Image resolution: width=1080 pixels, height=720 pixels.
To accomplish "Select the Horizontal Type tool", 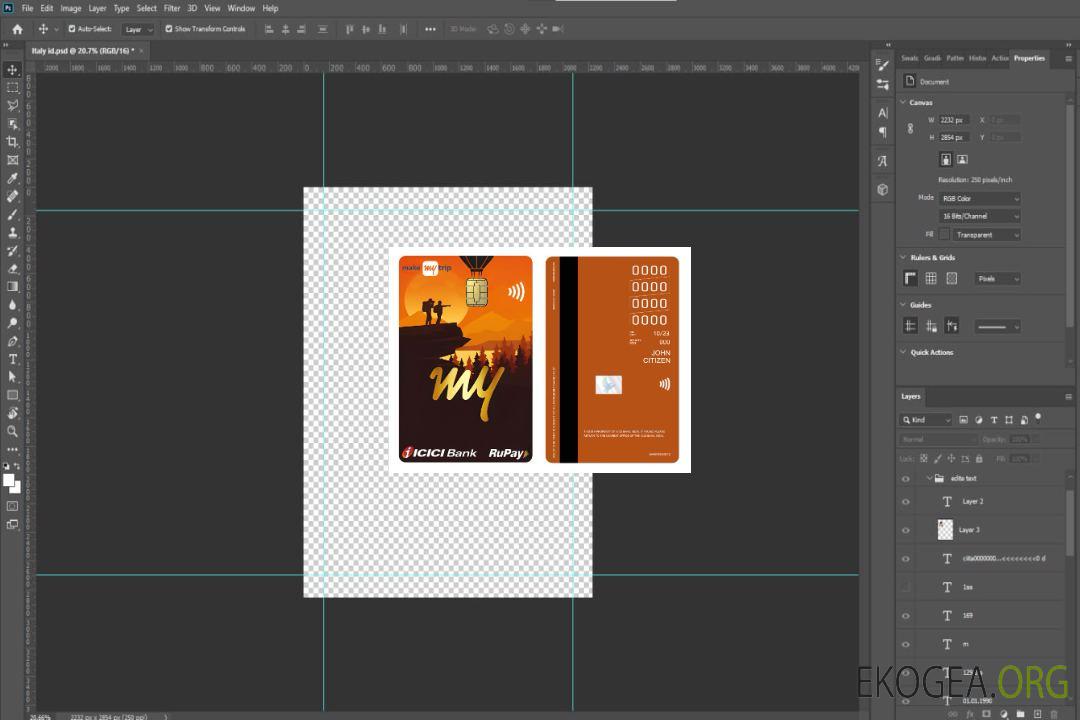I will (x=12, y=359).
